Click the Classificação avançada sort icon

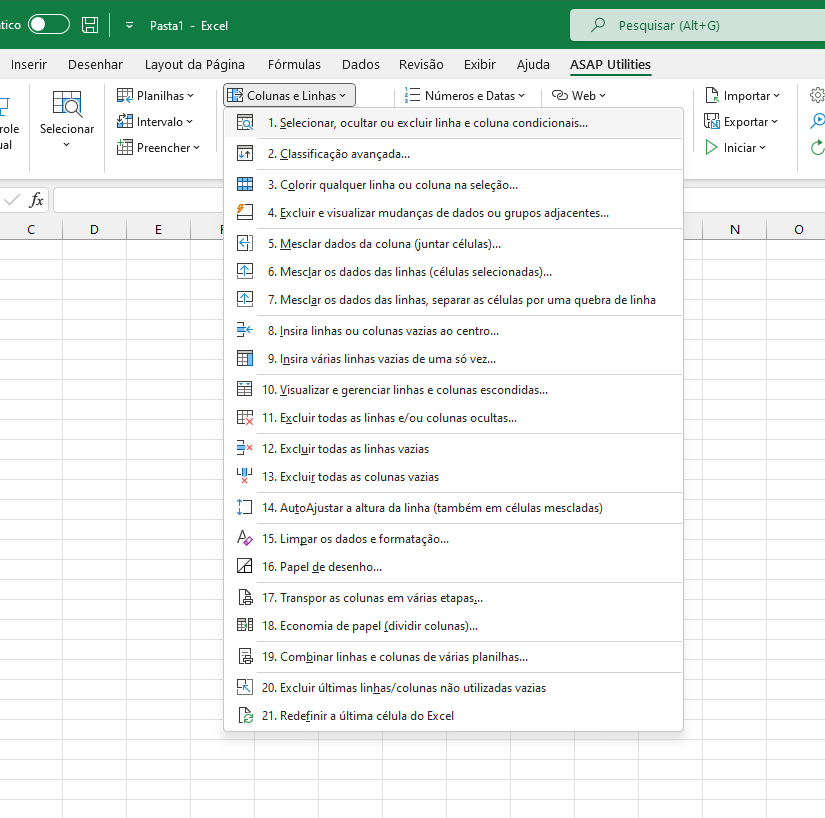coord(245,154)
